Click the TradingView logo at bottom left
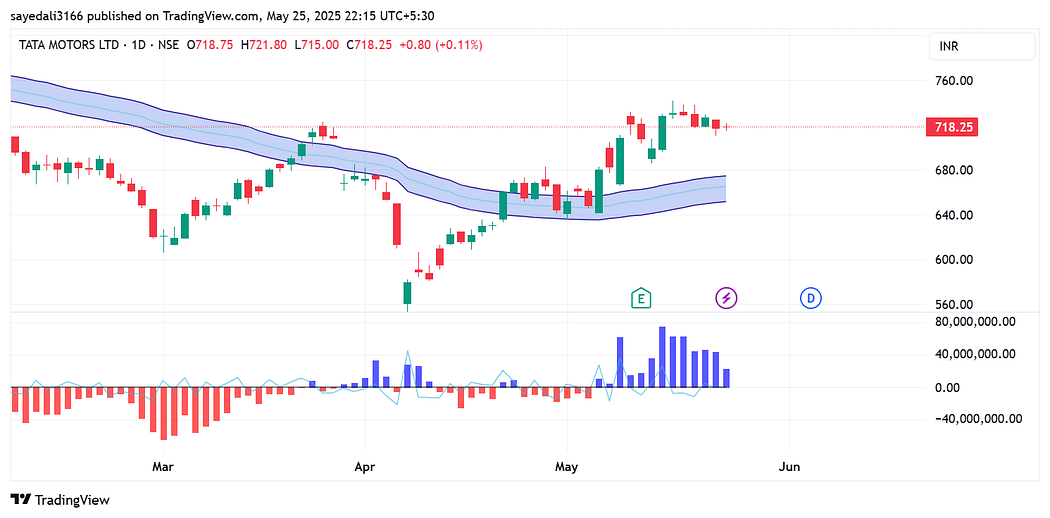 [60, 499]
